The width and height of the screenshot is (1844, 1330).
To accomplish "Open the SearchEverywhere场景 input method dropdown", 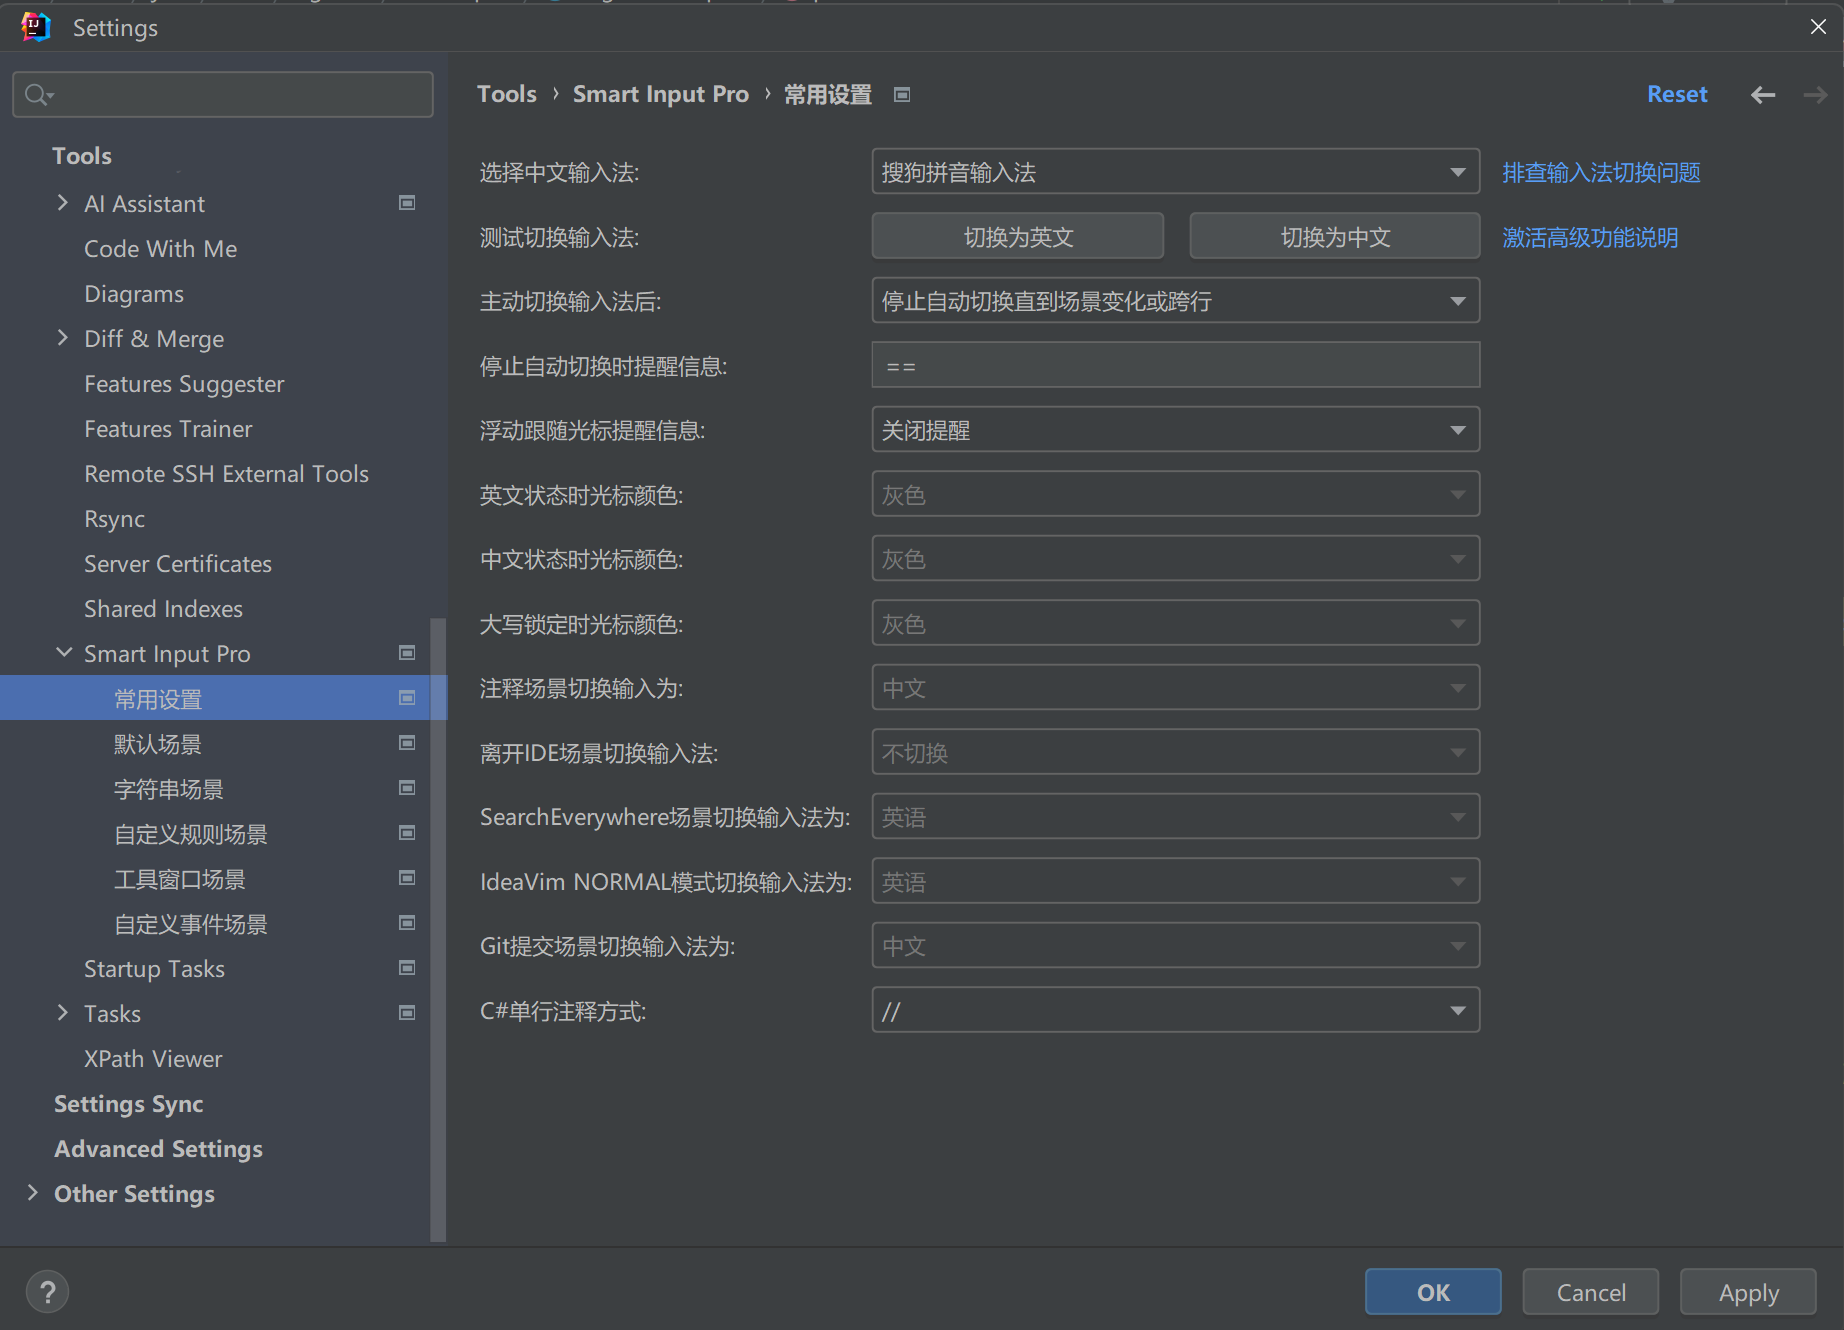I will (x=1175, y=817).
